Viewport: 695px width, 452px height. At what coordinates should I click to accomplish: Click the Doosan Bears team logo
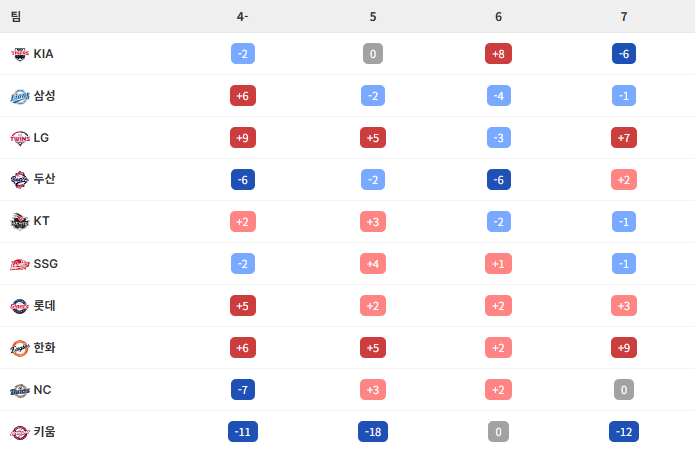(20, 180)
